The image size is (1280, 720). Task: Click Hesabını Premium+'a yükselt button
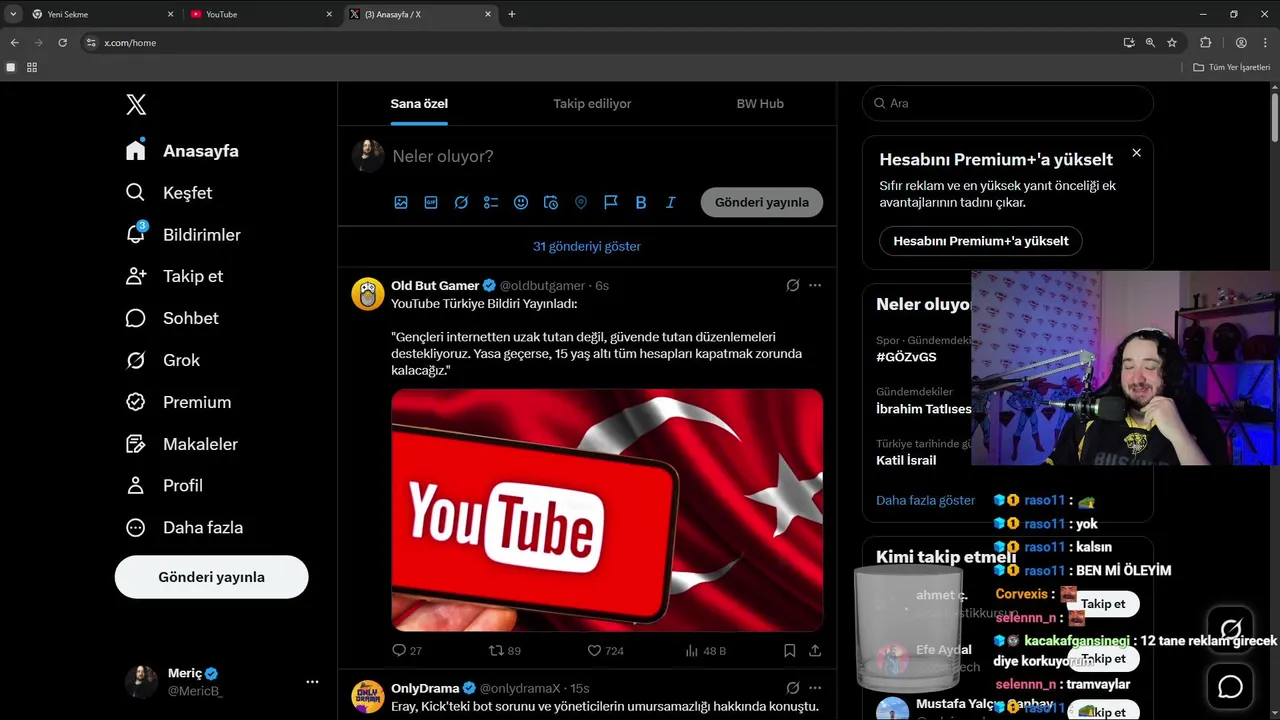(981, 241)
